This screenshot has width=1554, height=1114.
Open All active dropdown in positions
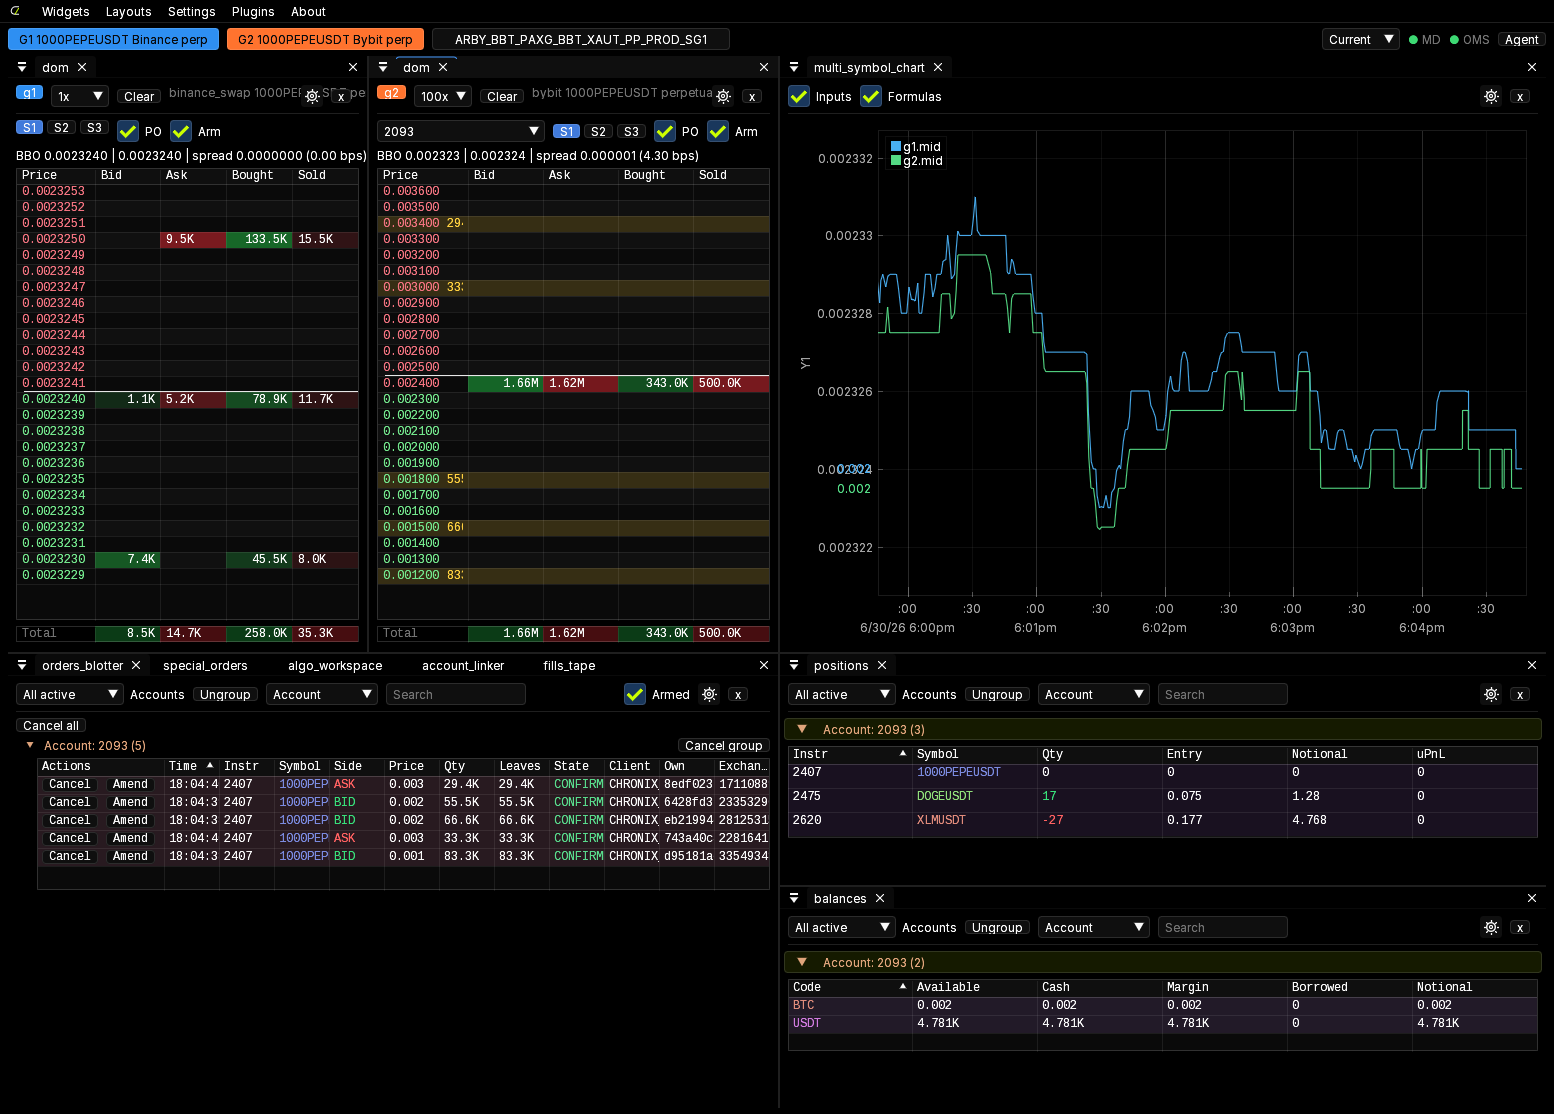pos(841,694)
